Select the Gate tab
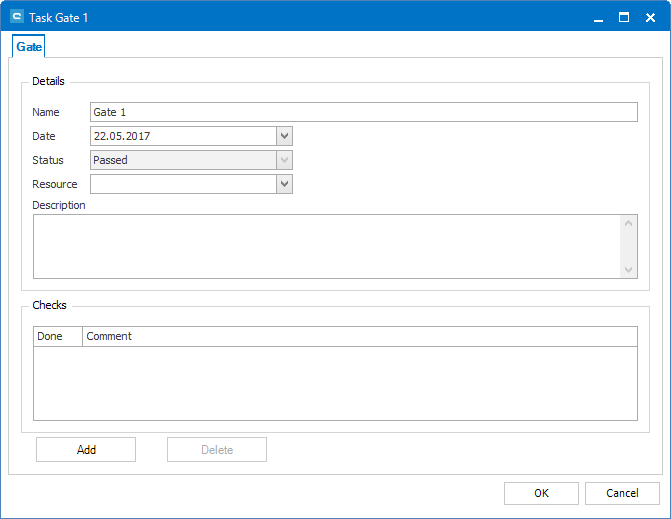The height and width of the screenshot is (519, 671). point(29,47)
